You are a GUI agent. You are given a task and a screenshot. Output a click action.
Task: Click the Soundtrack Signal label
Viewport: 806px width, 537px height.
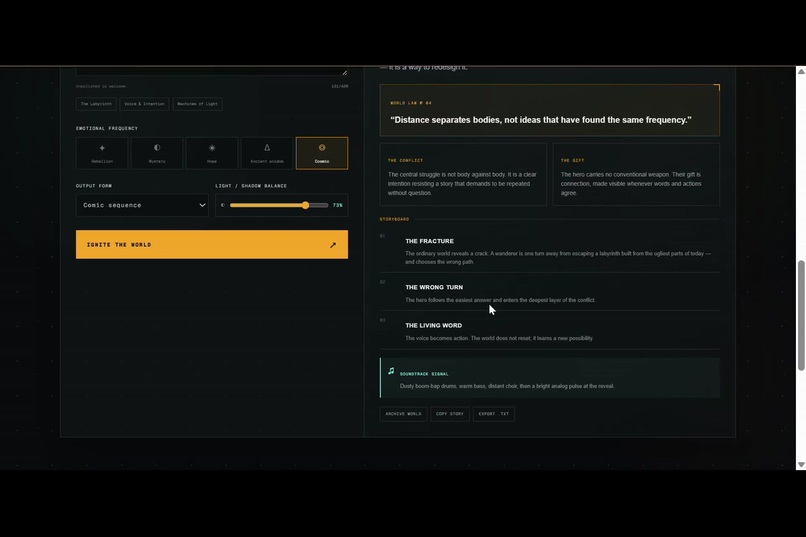(x=424, y=374)
